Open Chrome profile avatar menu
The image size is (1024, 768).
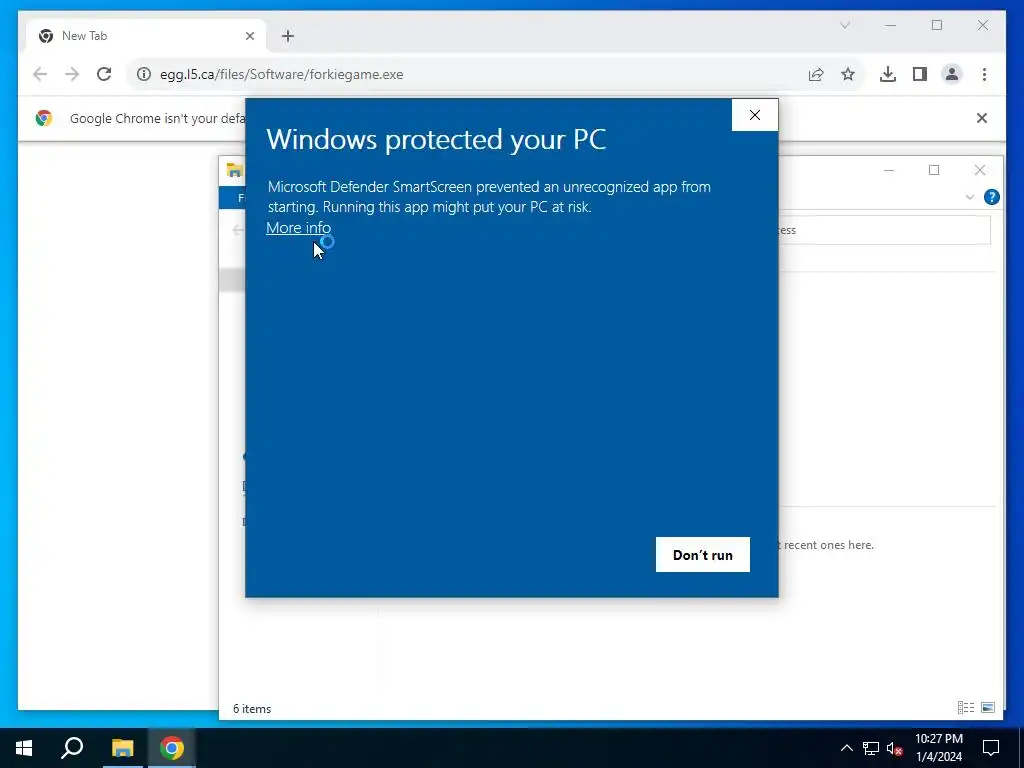(952, 74)
